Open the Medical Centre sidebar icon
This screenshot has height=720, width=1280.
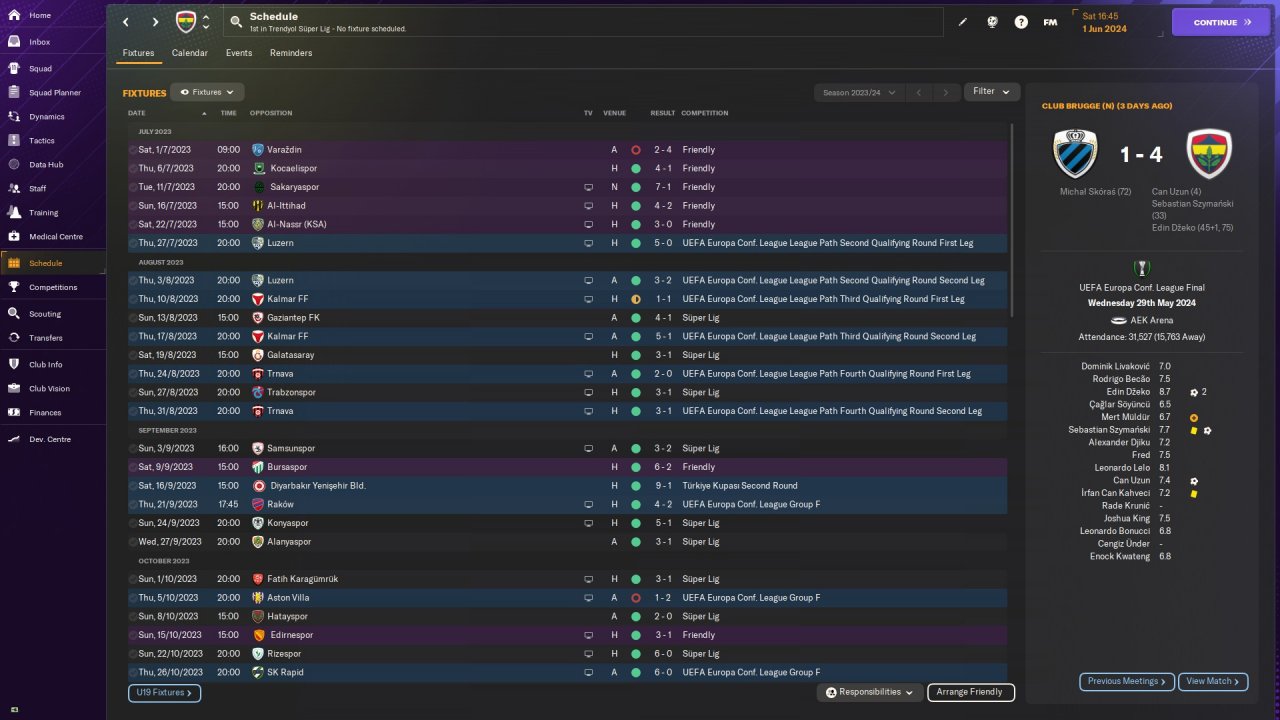point(14,237)
